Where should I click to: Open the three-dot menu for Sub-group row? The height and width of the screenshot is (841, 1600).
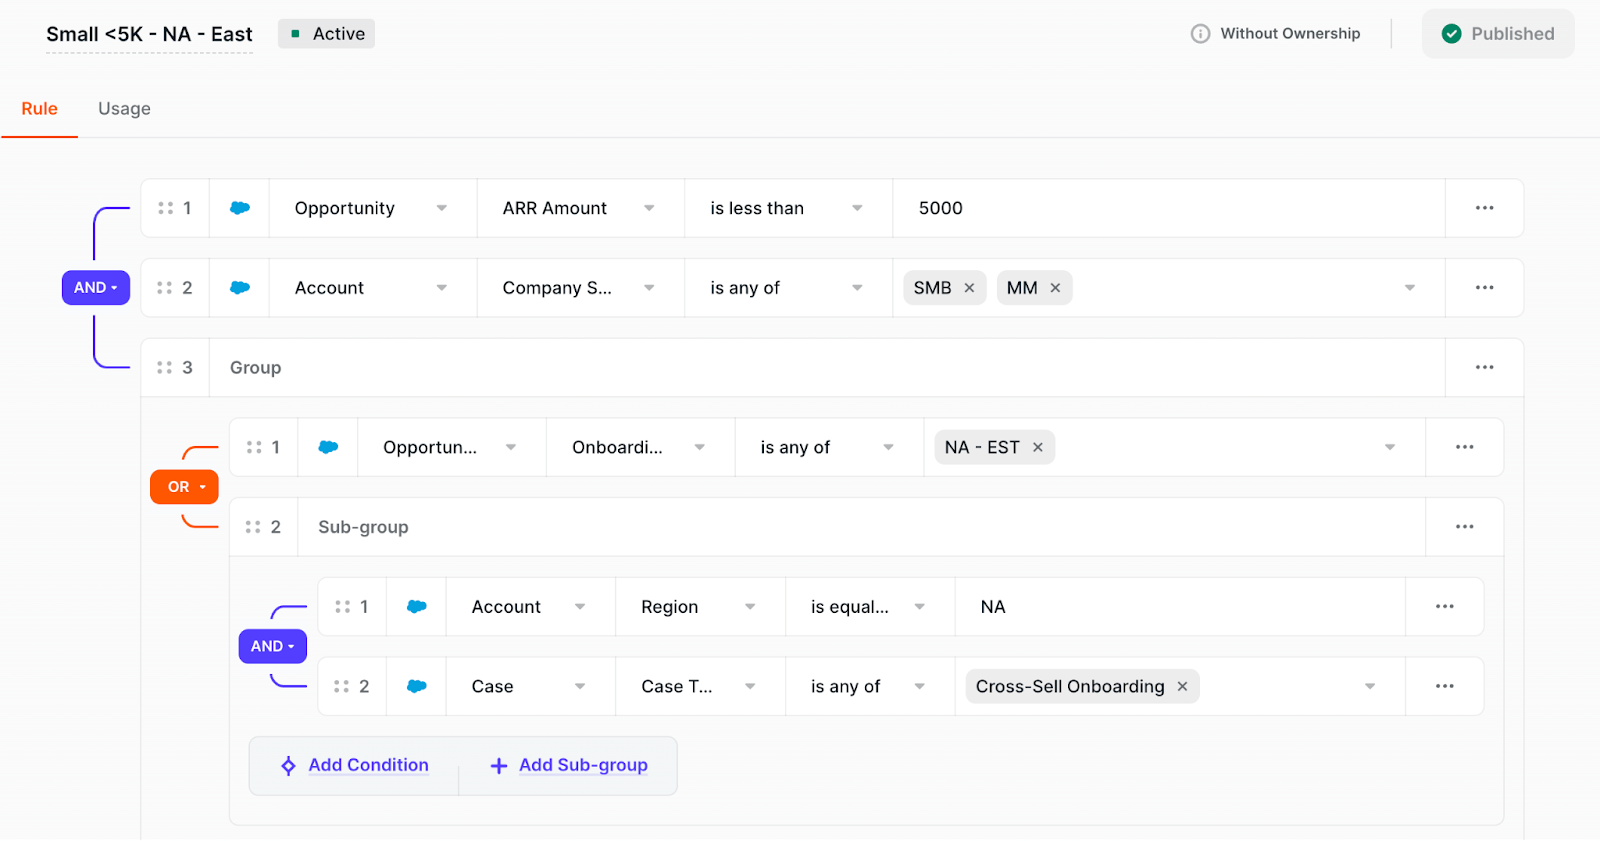point(1464,527)
